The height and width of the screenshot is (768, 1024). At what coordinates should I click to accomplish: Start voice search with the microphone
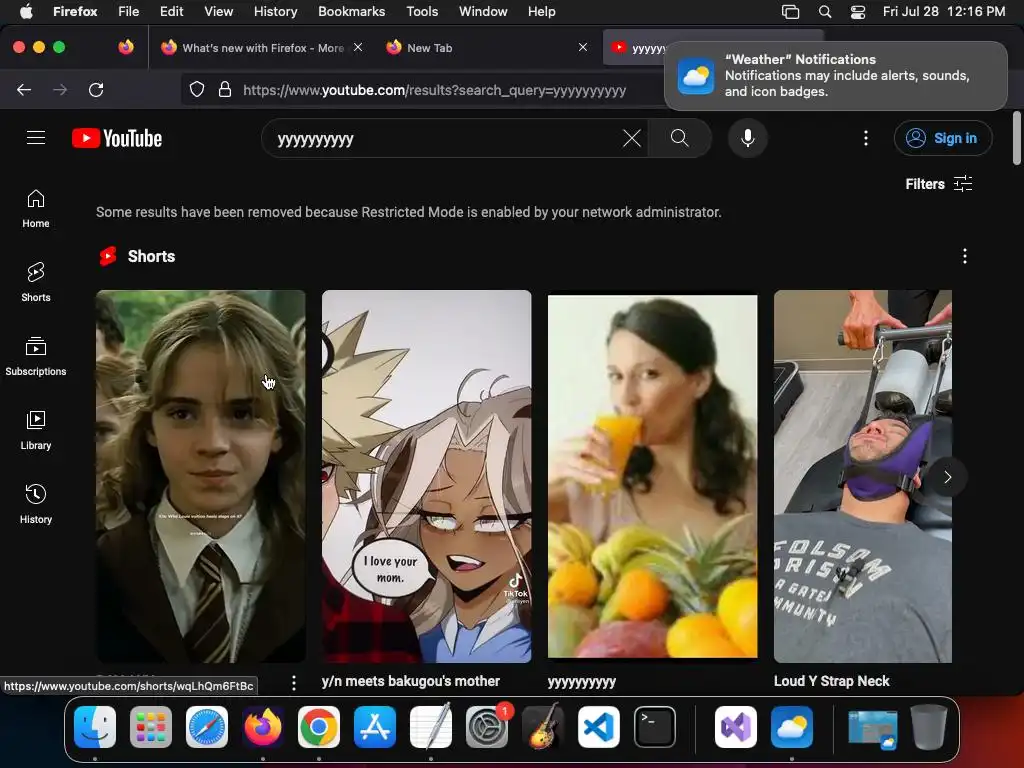click(748, 138)
